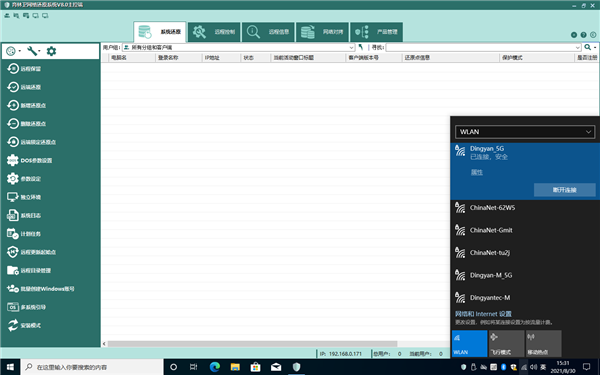Click the IP地址 column header
Screen dimensions: 600x375
[x=222, y=58]
